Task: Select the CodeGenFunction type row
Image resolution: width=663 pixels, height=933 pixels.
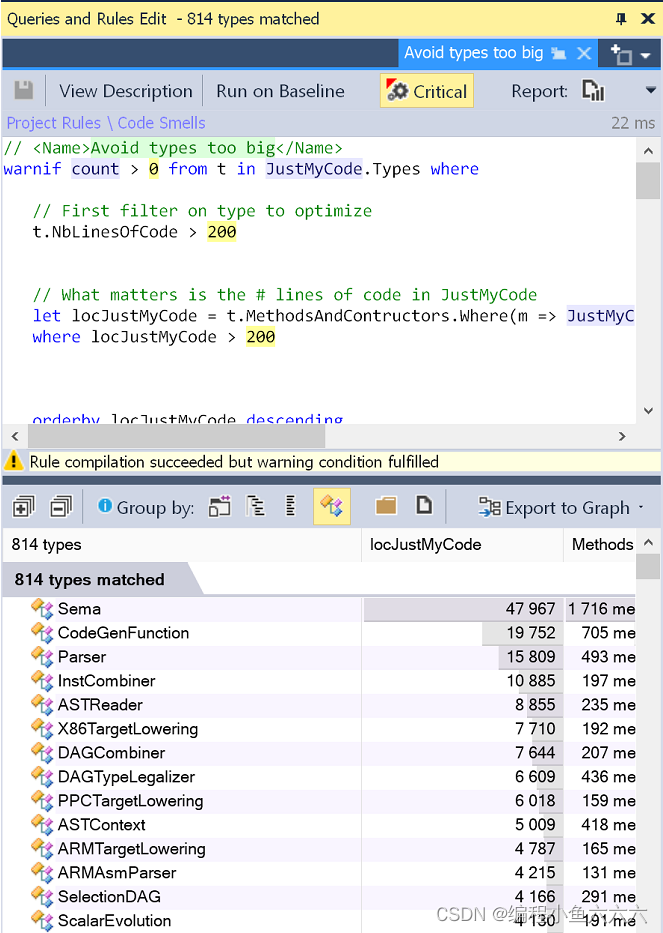Action: point(319,633)
